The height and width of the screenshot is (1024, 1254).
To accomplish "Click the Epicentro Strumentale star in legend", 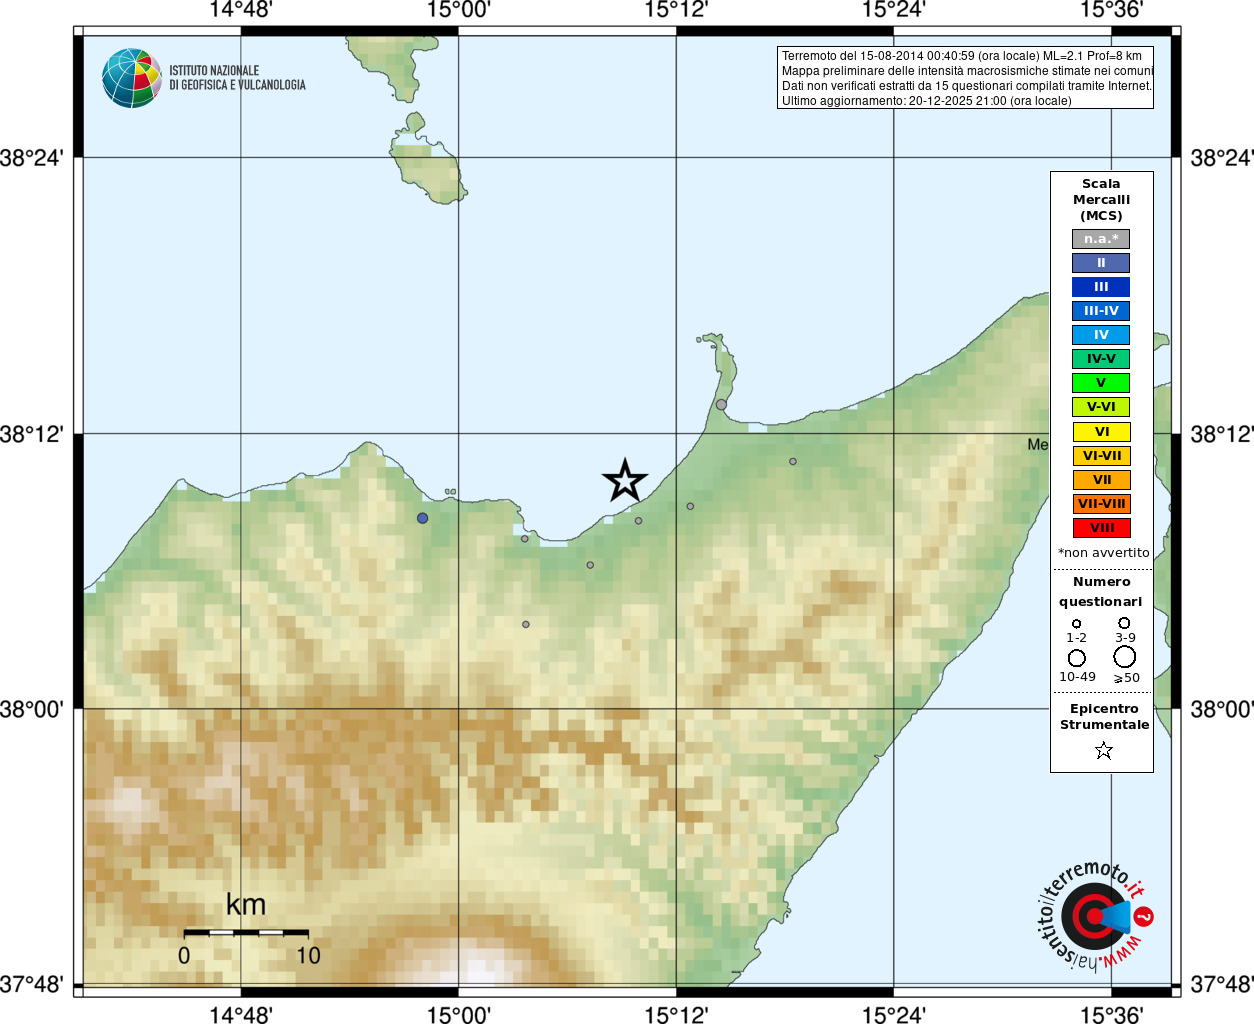I will [x=1104, y=750].
